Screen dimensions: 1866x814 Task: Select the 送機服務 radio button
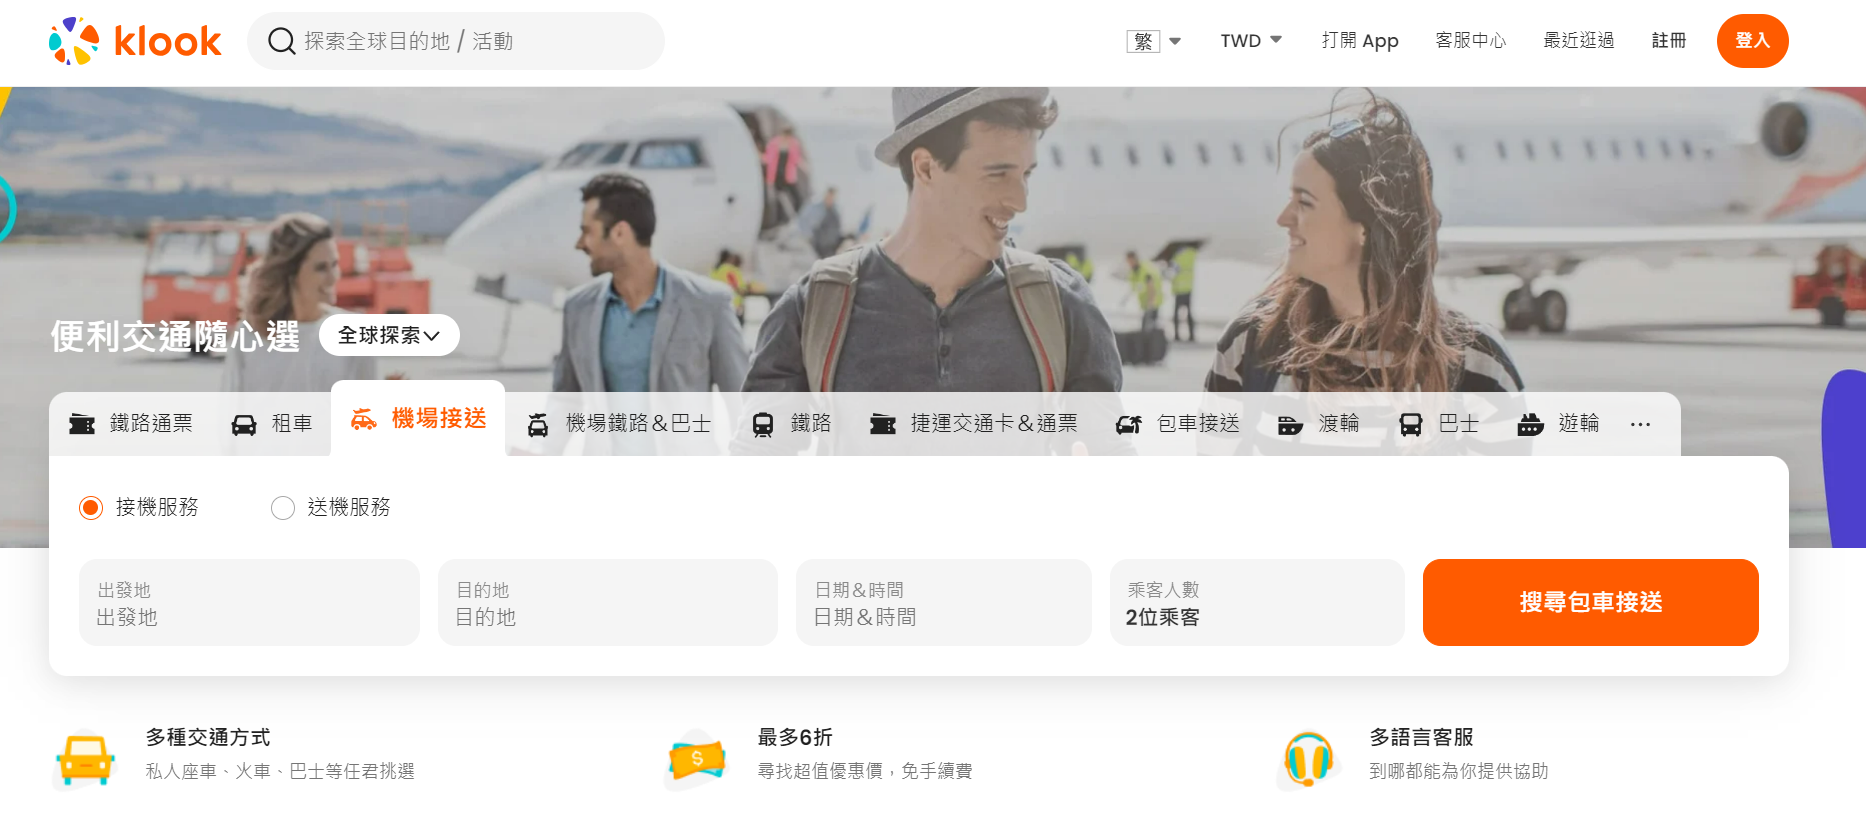coord(283,508)
